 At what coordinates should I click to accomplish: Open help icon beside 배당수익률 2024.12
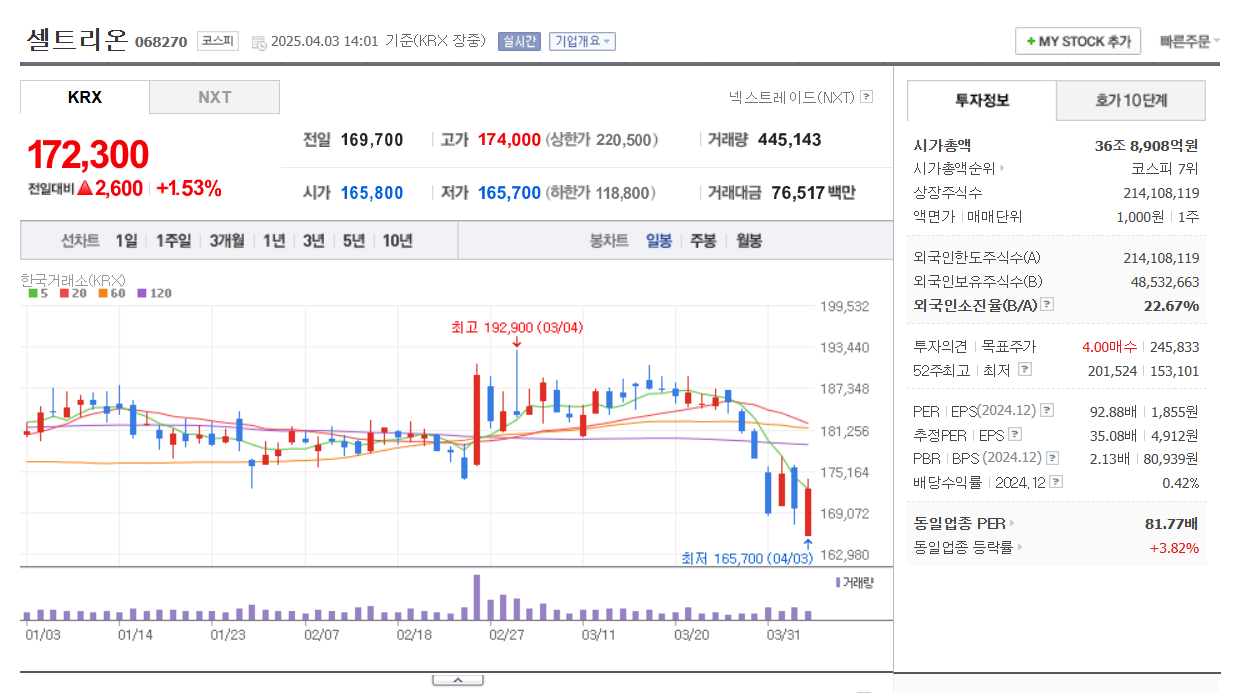(x=1056, y=482)
